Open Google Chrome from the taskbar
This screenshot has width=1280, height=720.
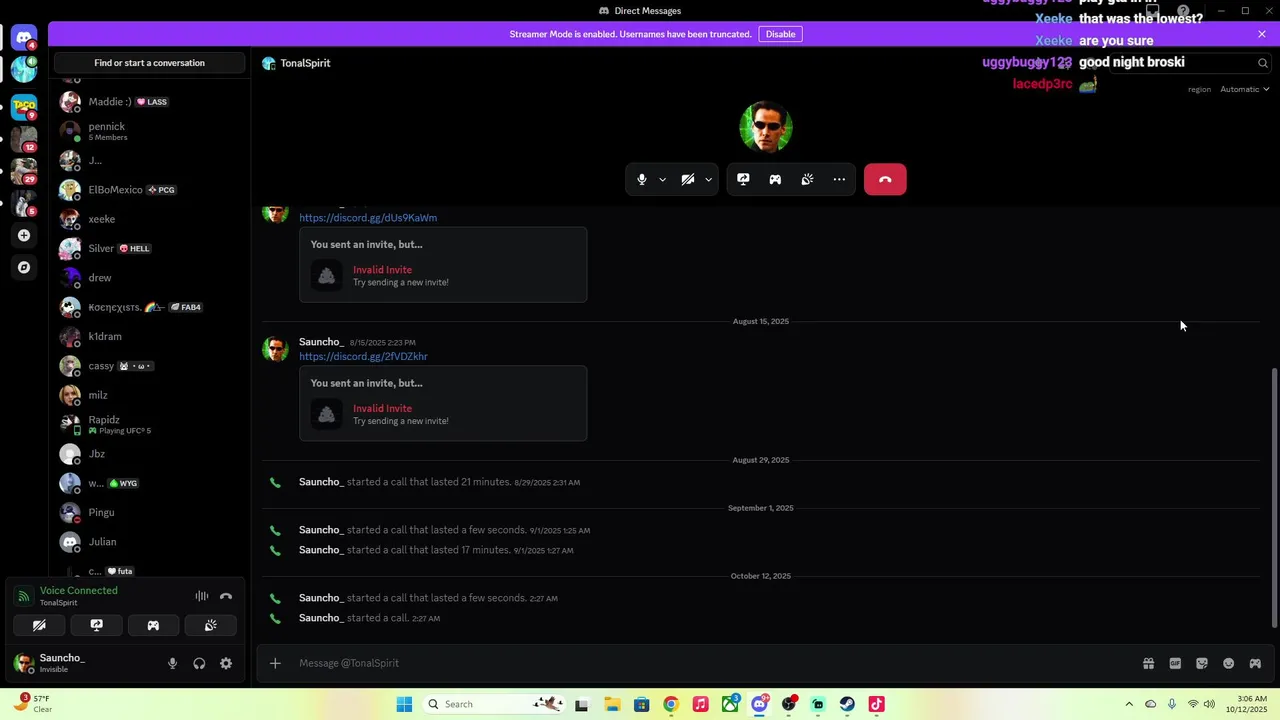pos(671,704)
